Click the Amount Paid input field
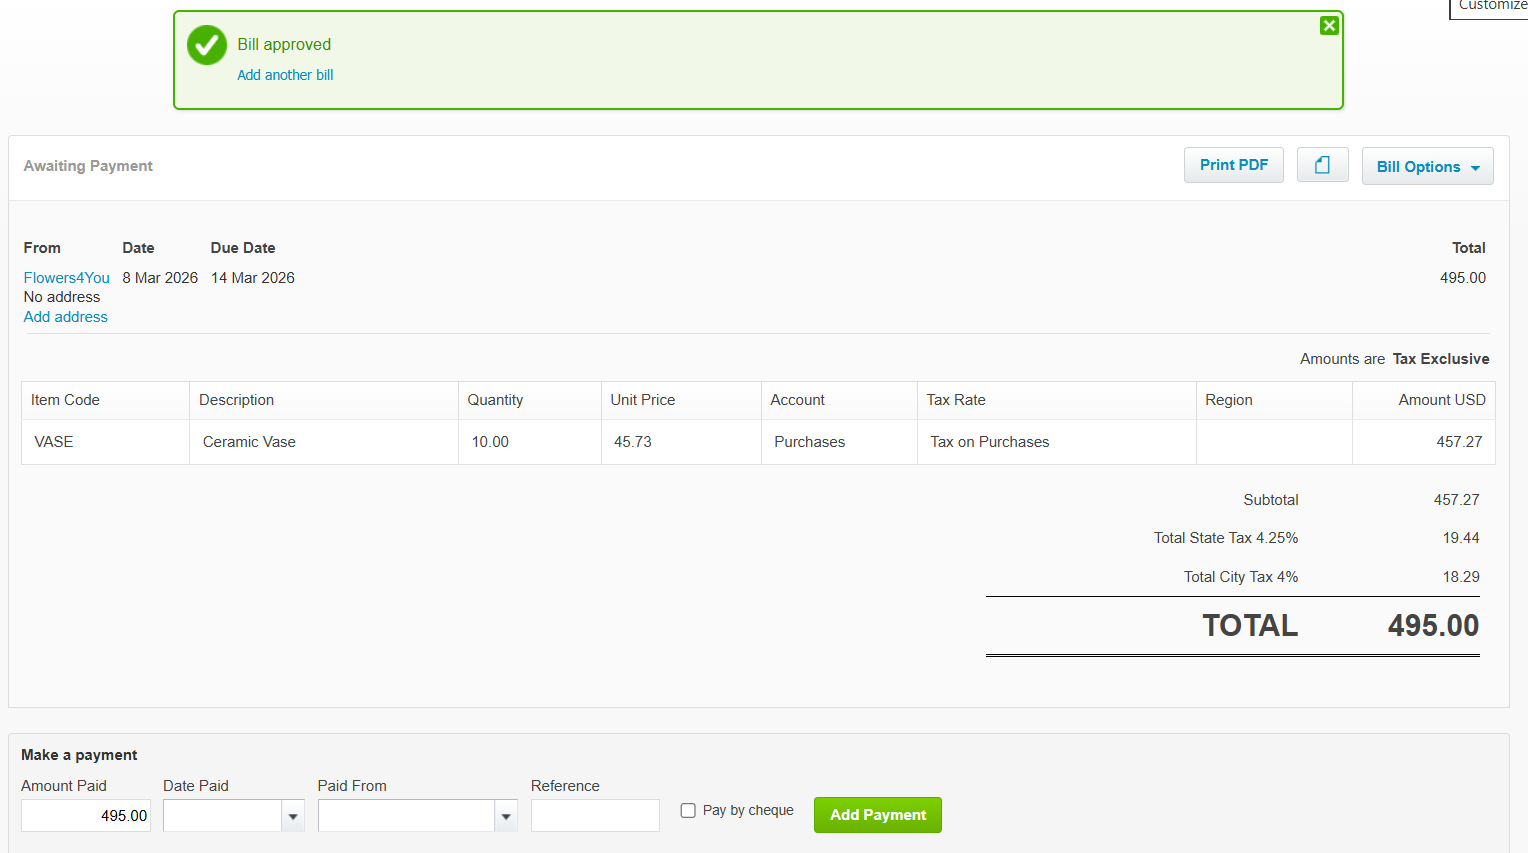This screenshot has height=853, width=1528. point(86,816)
